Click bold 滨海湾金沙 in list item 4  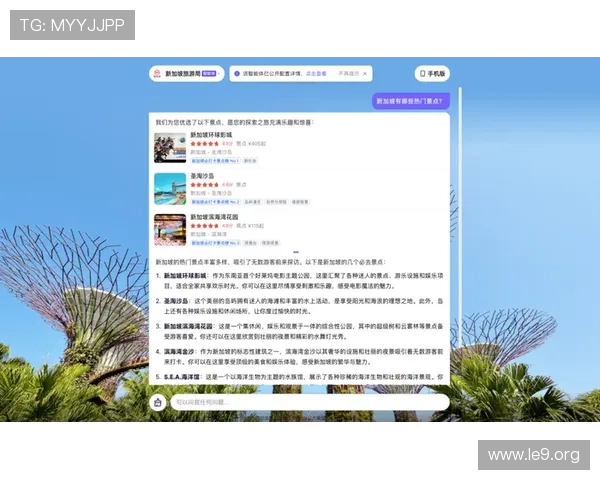click(179, 351)
